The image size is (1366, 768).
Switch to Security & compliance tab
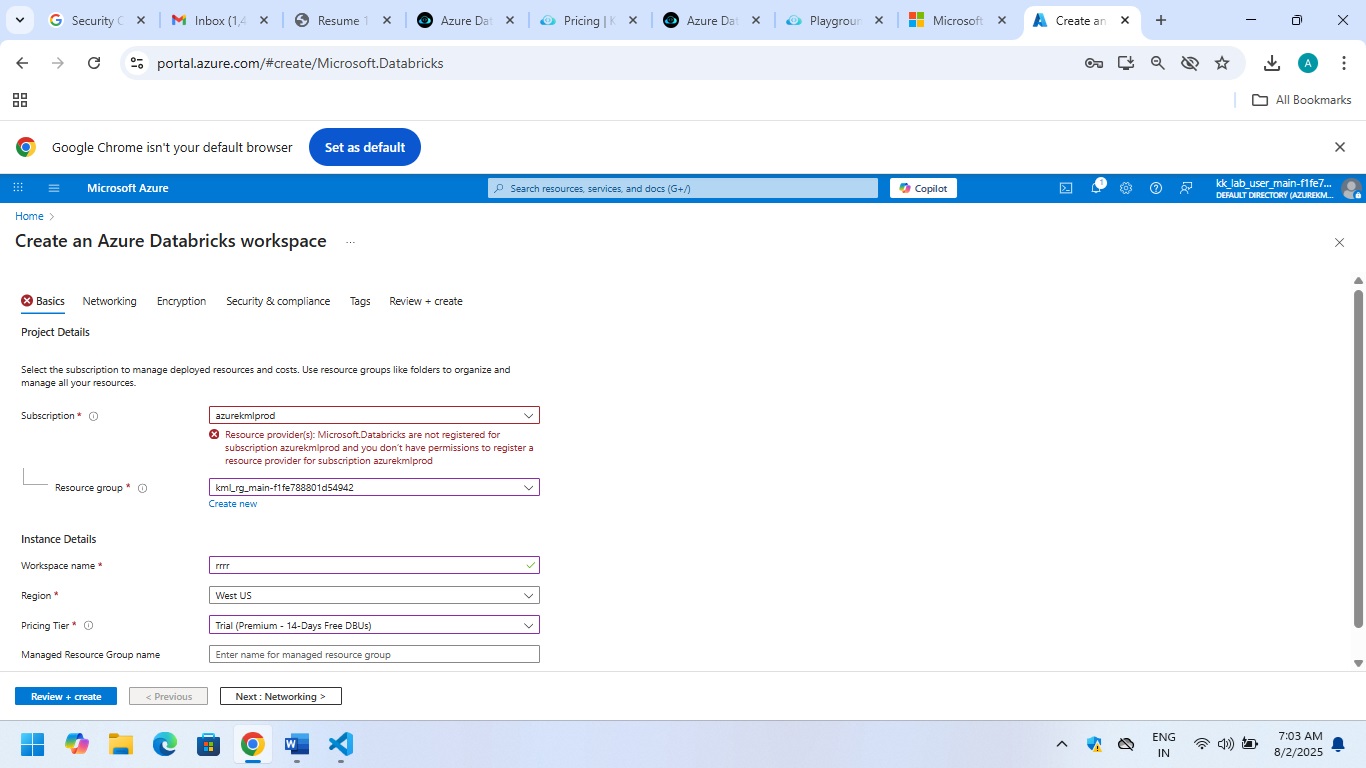278,301
